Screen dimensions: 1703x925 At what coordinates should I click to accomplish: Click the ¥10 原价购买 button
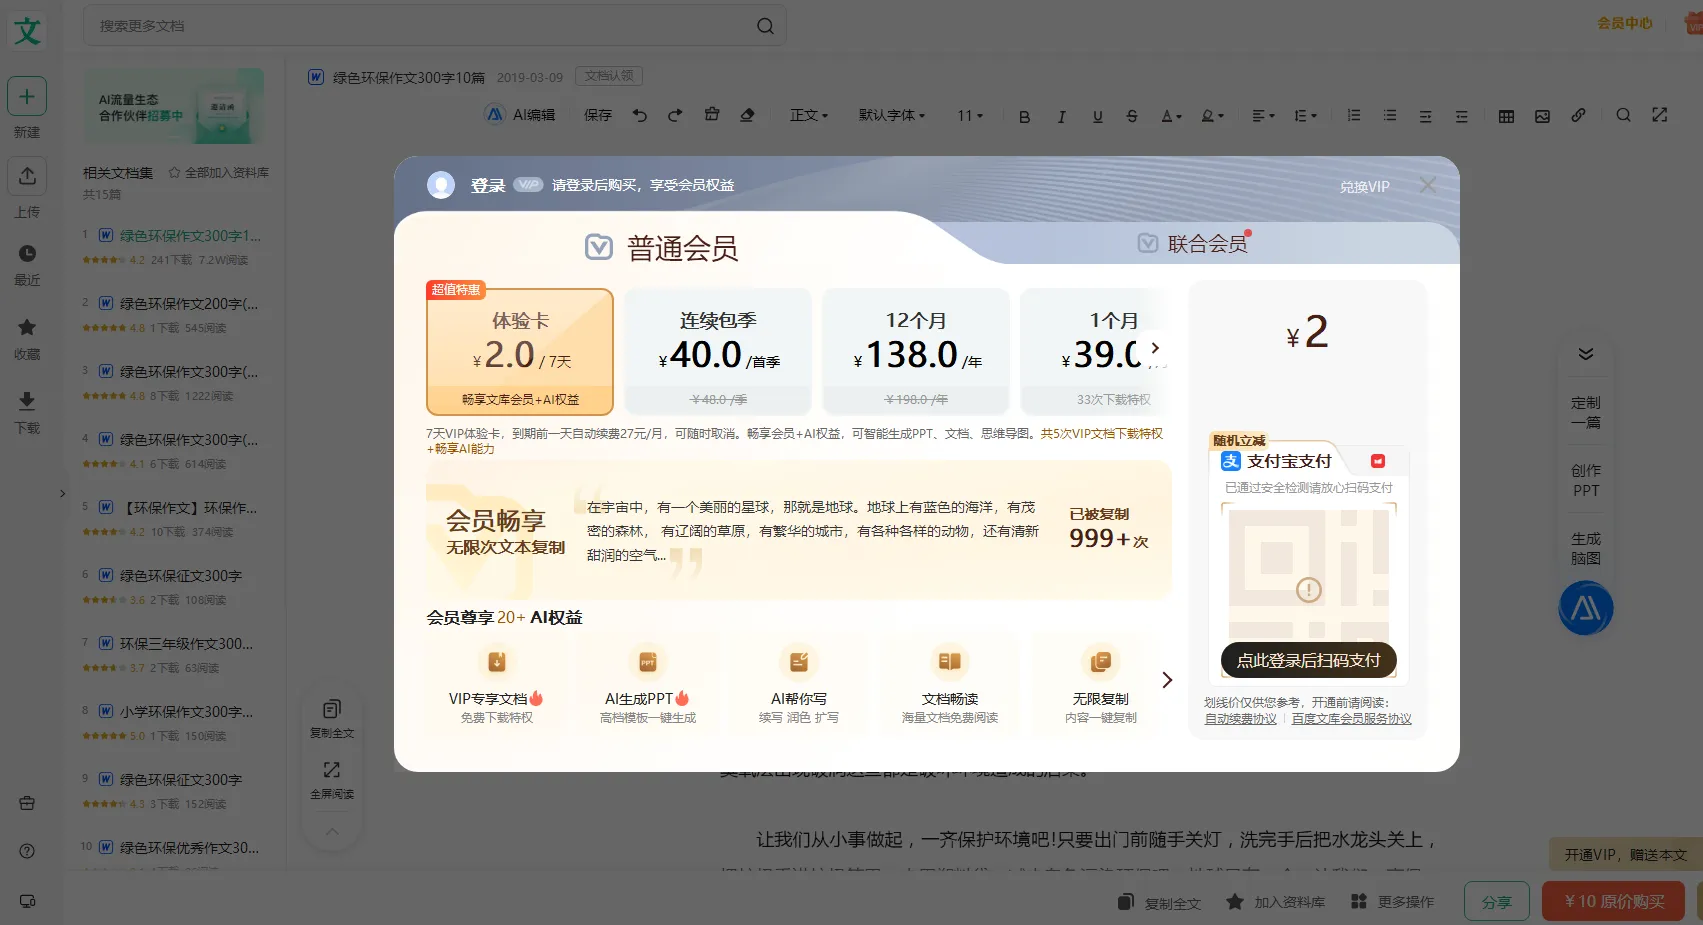click(x=1614, y=902)
